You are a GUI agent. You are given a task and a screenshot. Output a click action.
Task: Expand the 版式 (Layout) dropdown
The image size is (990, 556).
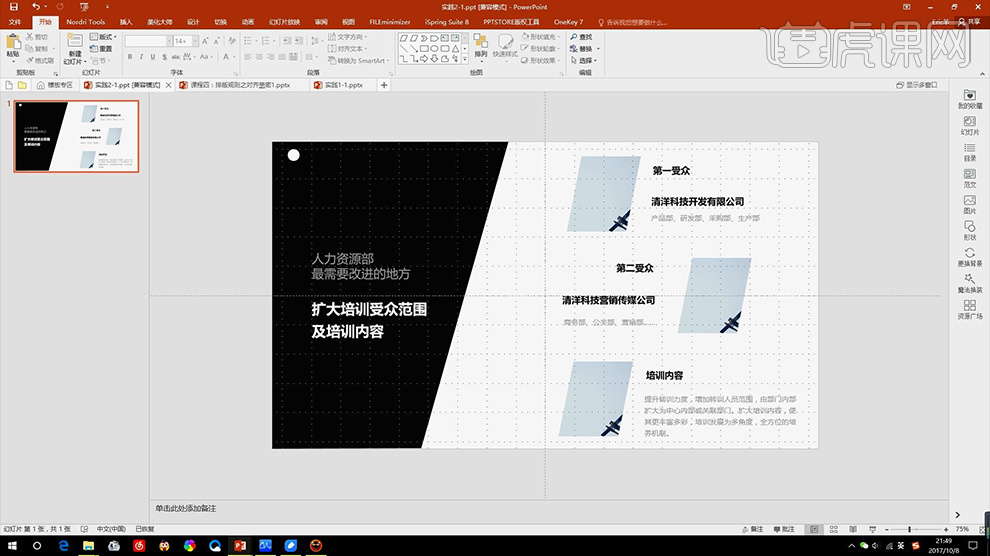(x=104, y=37)
